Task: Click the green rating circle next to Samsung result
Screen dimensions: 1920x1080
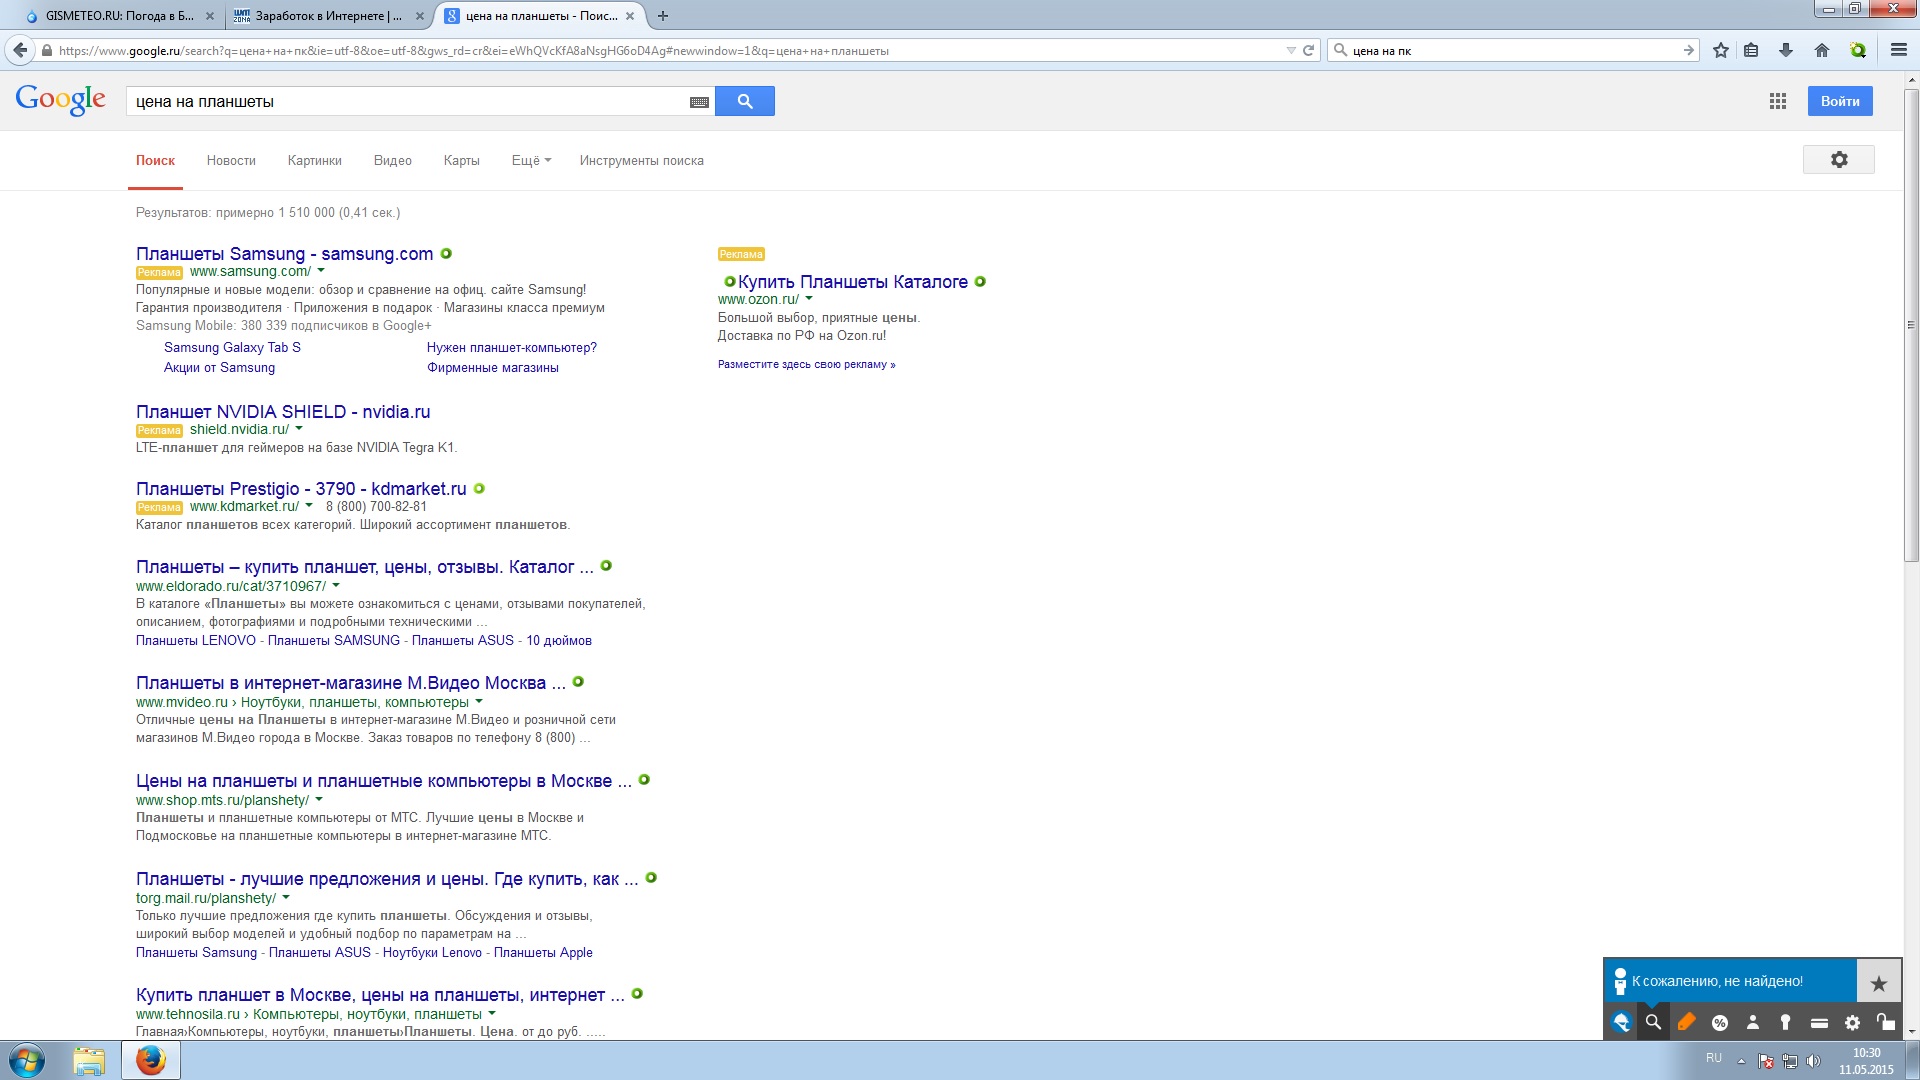Action: 446,254
